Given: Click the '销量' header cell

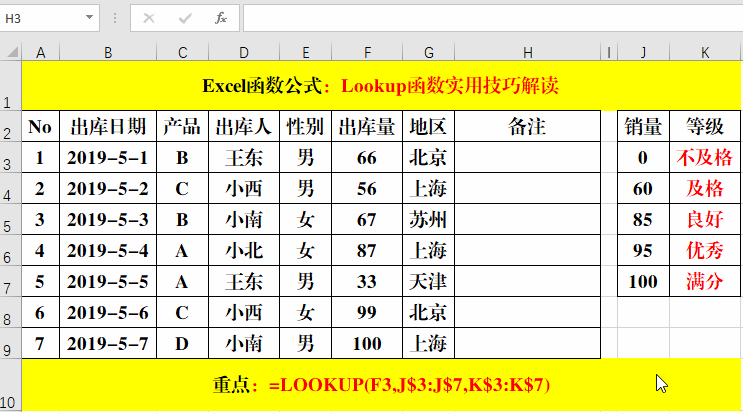Looking at the screenshot, I should coord(643,127).
